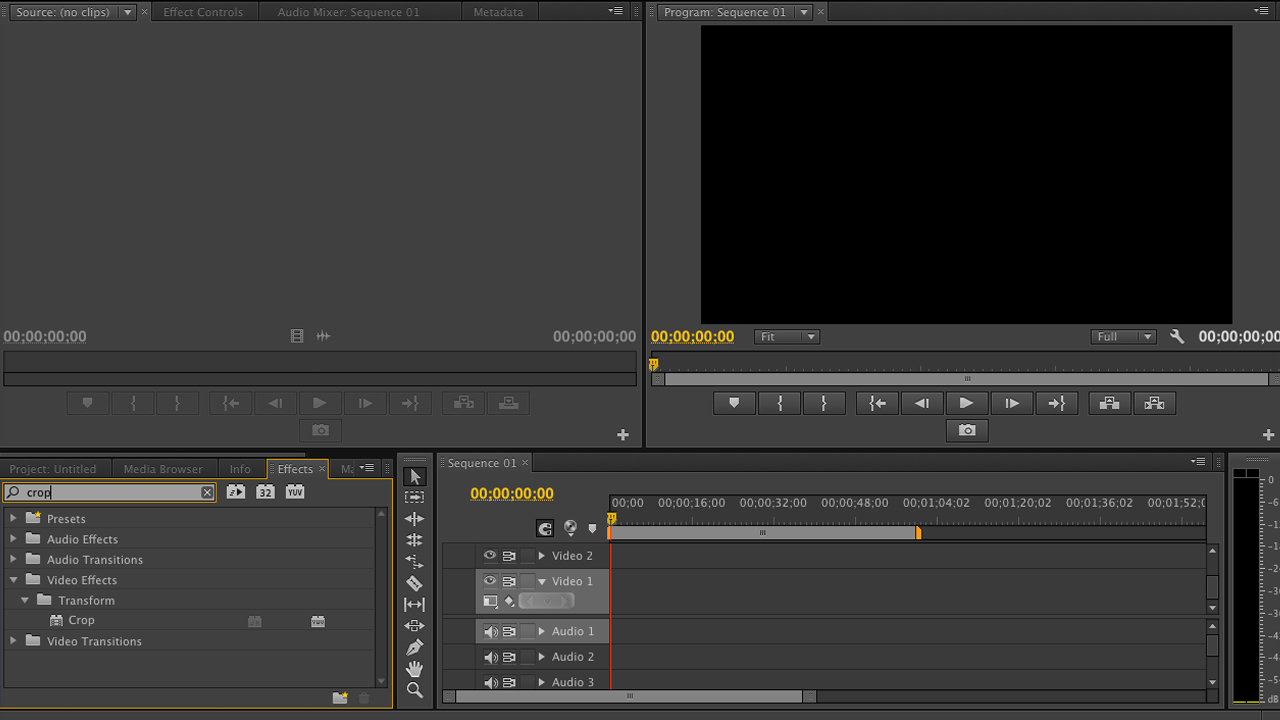The width and height of the screenshot is (1280, 720).
Task: Open Program monitor settings wrench
Action: tap(1177, 337)
